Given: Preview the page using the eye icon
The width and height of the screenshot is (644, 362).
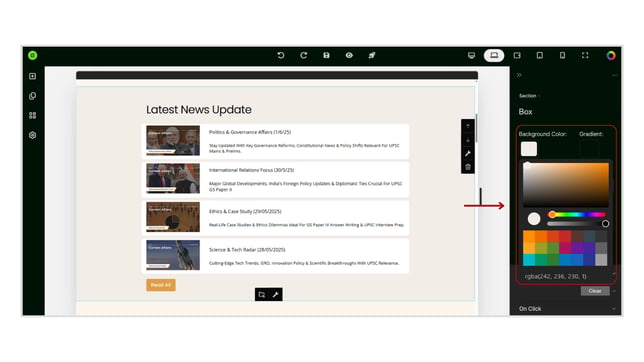Looking at the screenshot, I should pyautogui.click(x=349, y=55).
